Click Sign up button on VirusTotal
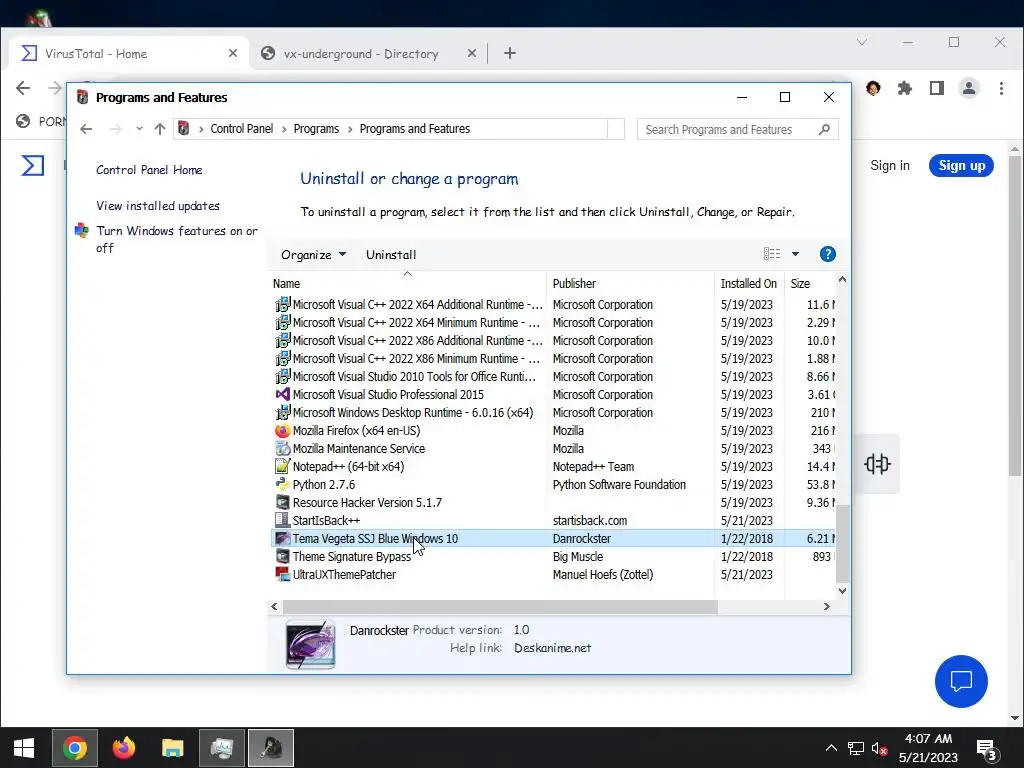Screen dimensions: 1024x768 click(961, 166)
